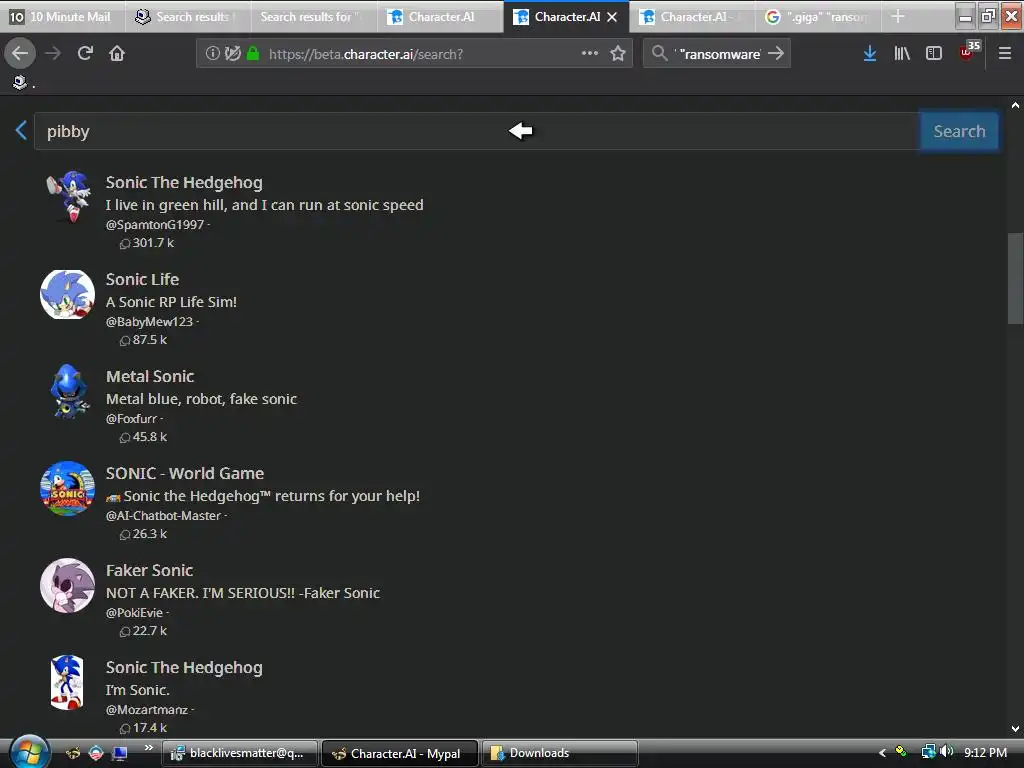This screenshot has height=768, width=1024.
Task: Open the Downloads taskbar window
Action: [x=560, y=753]
